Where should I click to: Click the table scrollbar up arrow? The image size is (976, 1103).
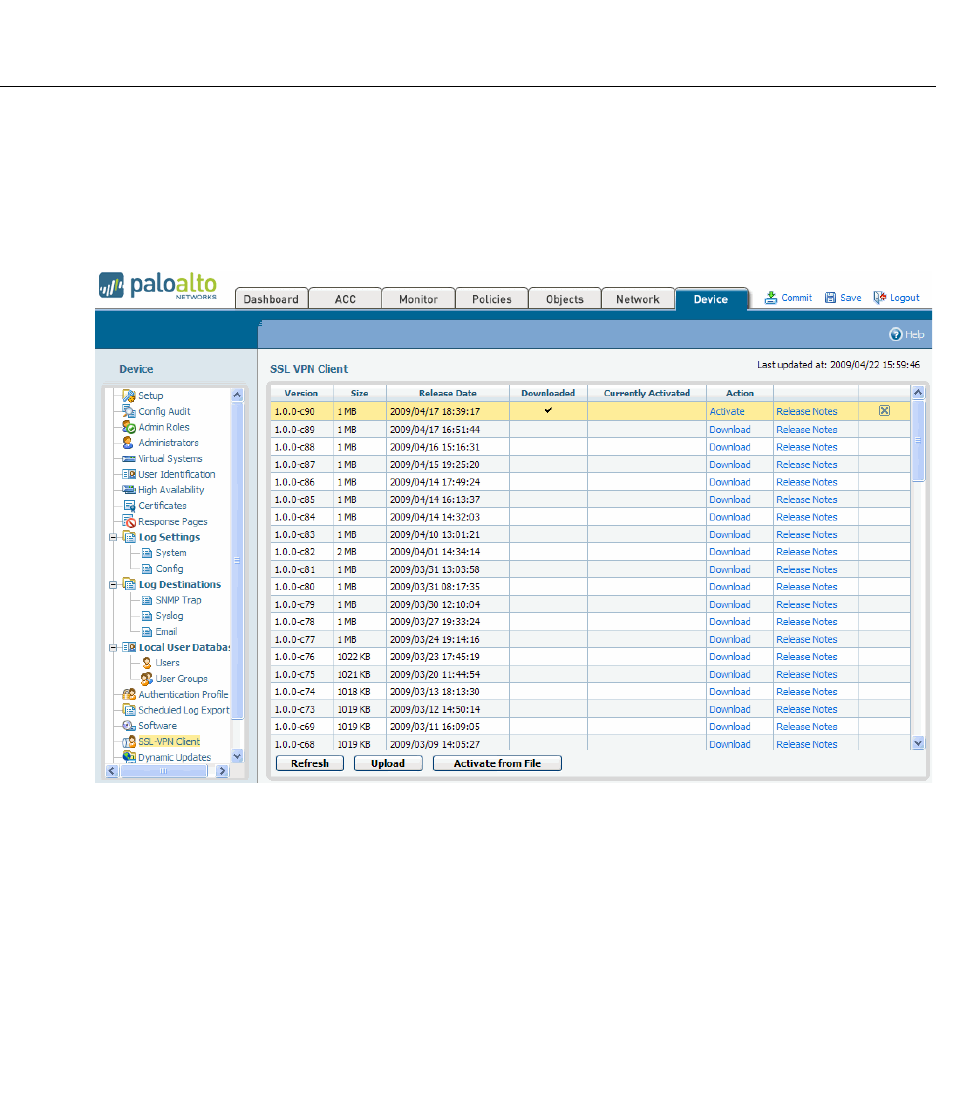[x=918, y=393]
